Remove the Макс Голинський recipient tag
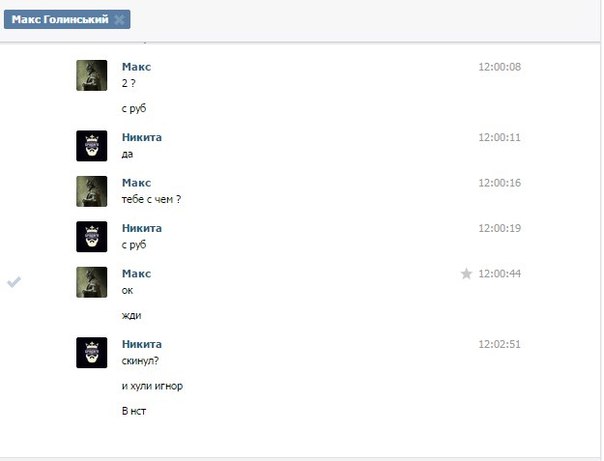This screenshot has height=461, width=604. coord(119,20)
